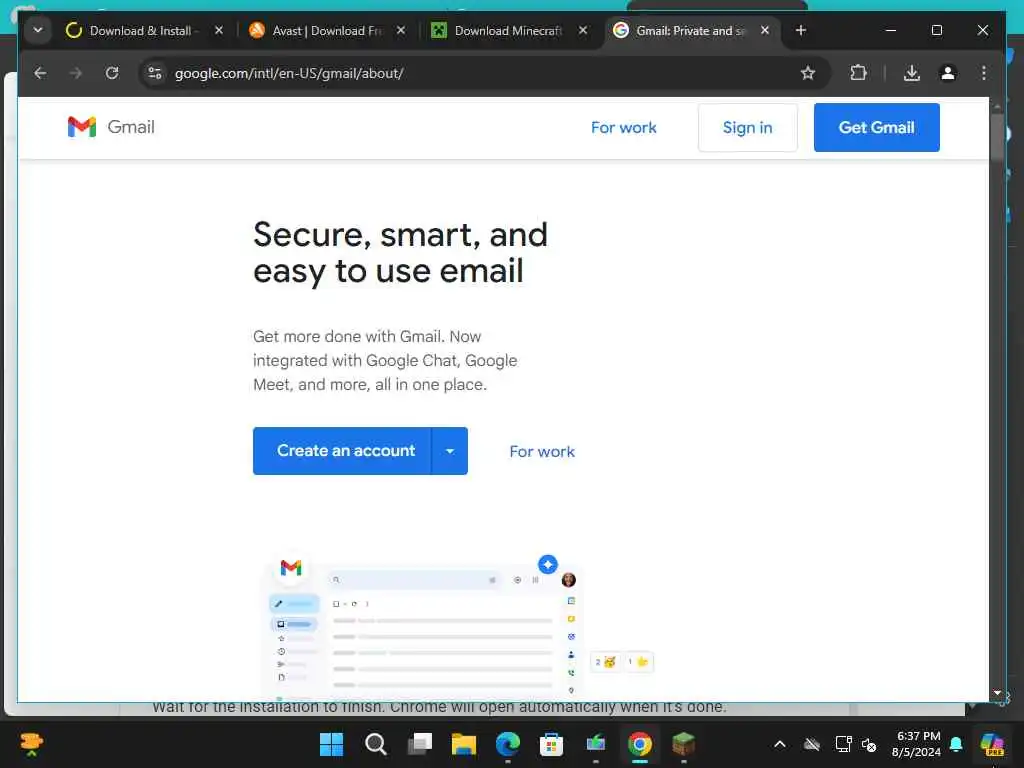Open Copilot preview icon on taskbar
Viewport: 1024px width, 768px height.
(992, 744)
